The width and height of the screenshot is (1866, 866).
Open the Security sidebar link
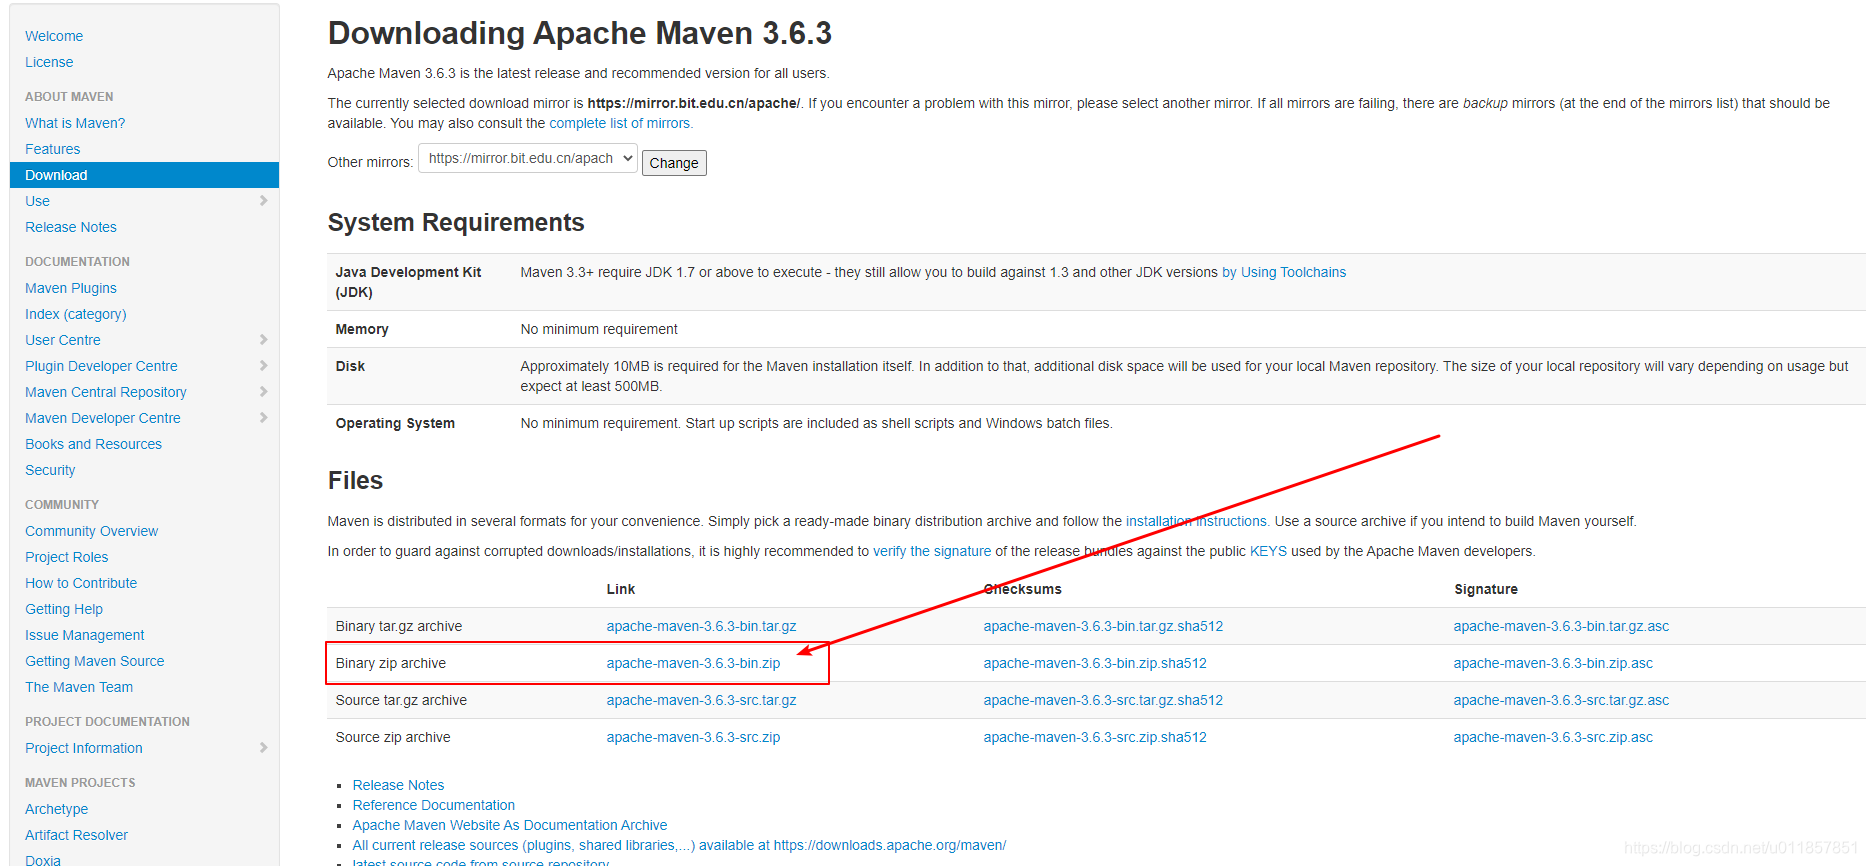pos(50,470)
